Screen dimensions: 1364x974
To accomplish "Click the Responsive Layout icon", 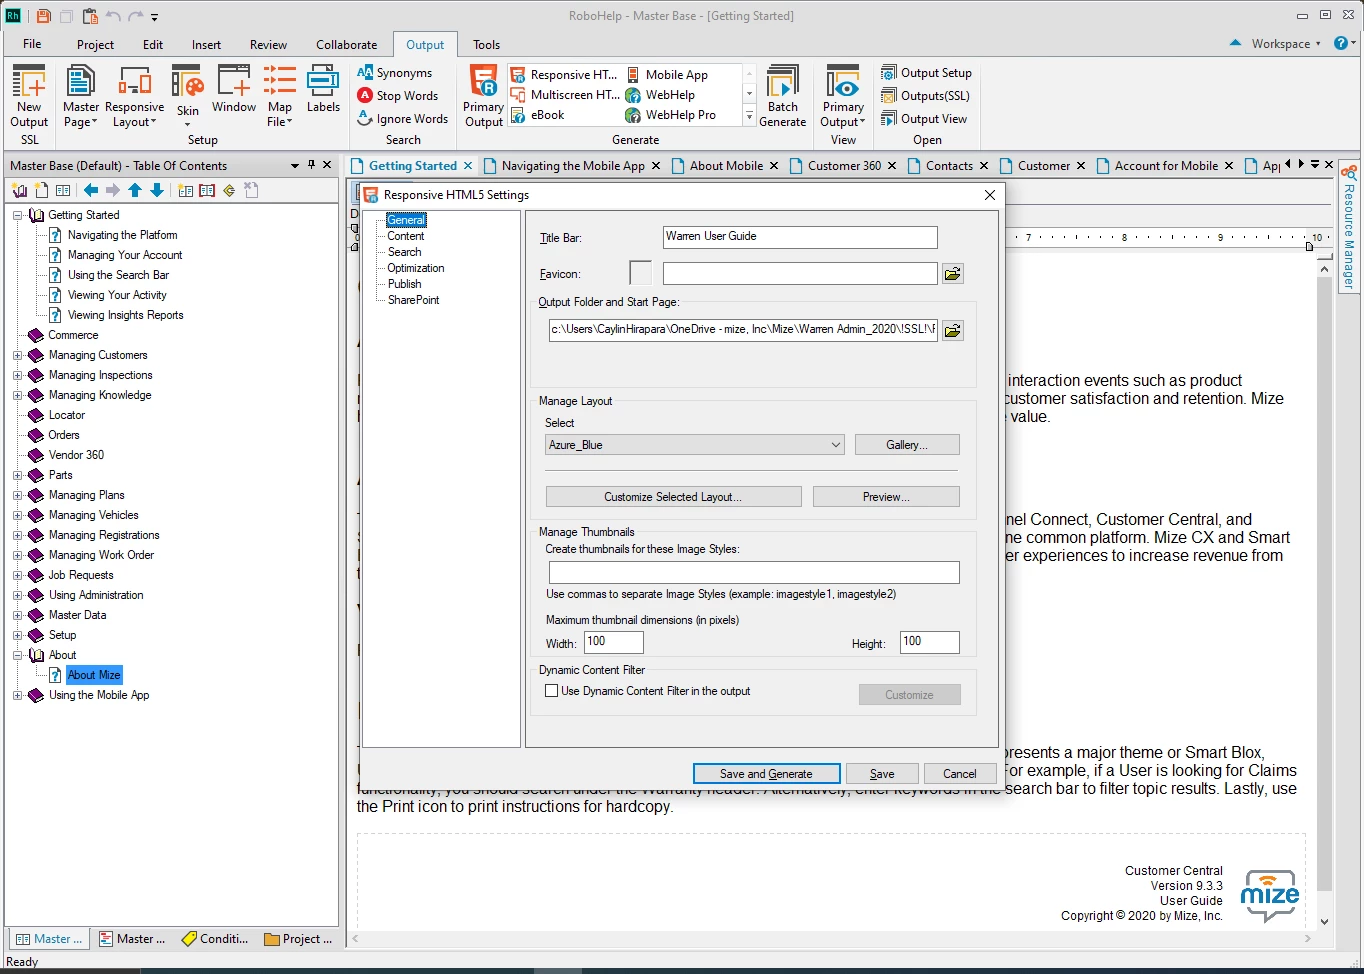I will [x=134, y=96].
